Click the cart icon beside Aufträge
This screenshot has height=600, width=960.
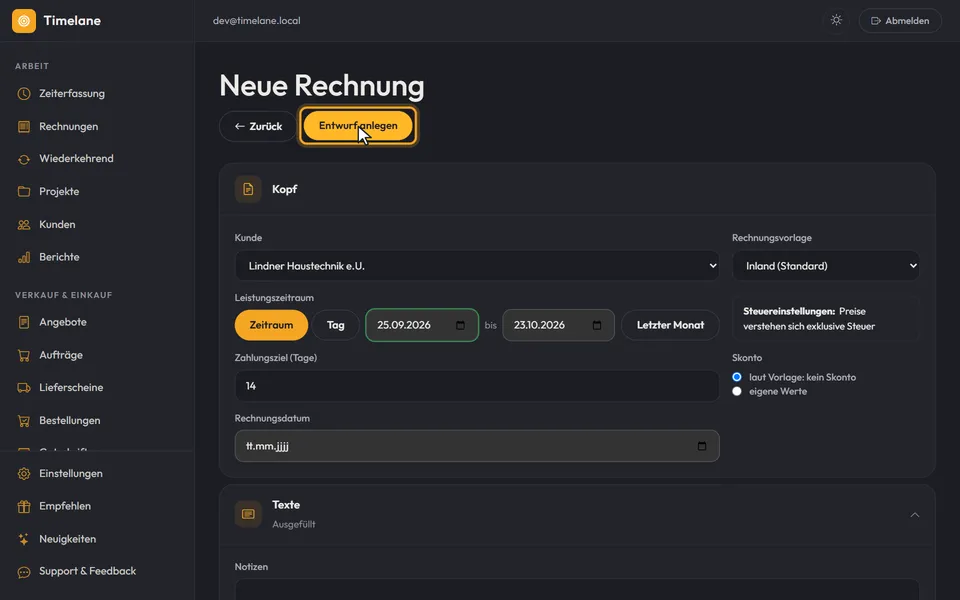pyautogui.click(x=24, y=355)
